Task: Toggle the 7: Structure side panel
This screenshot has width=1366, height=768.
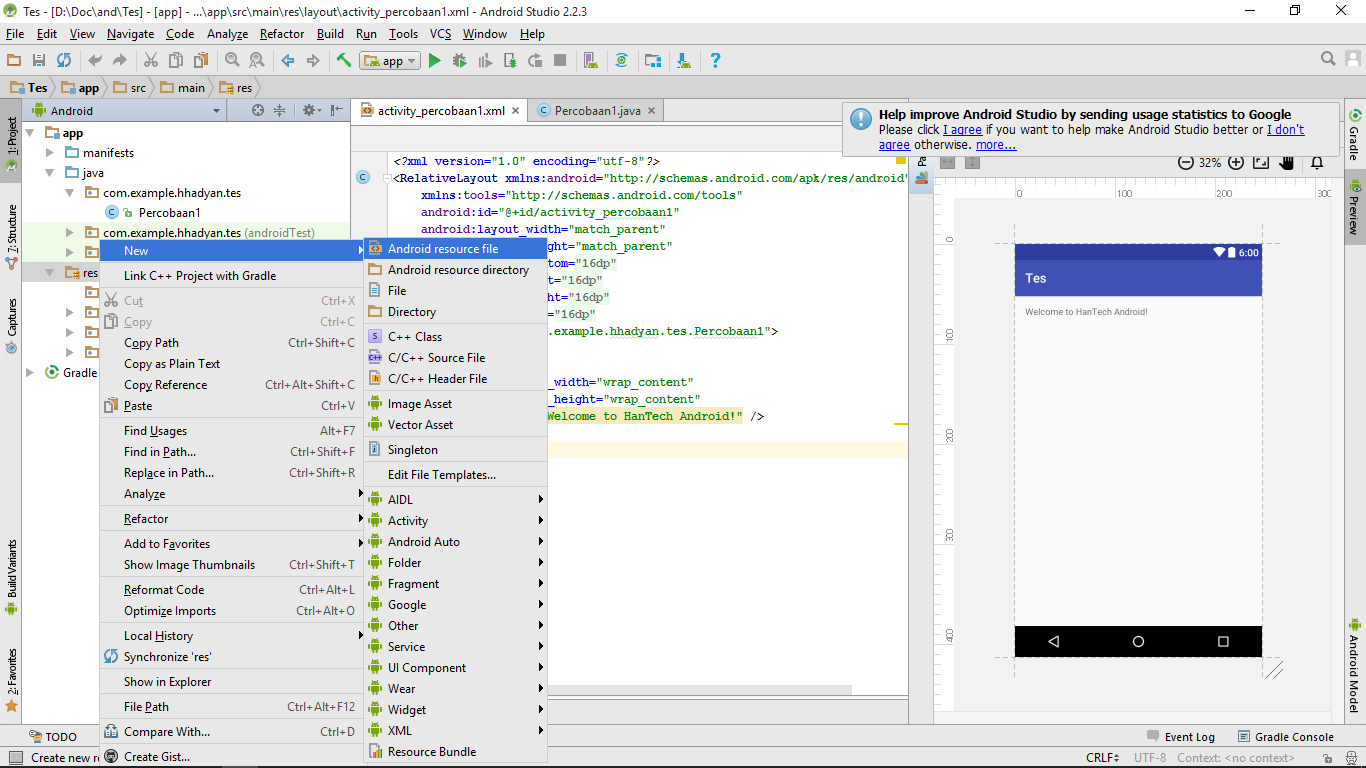Action: [x=11, y=238]
